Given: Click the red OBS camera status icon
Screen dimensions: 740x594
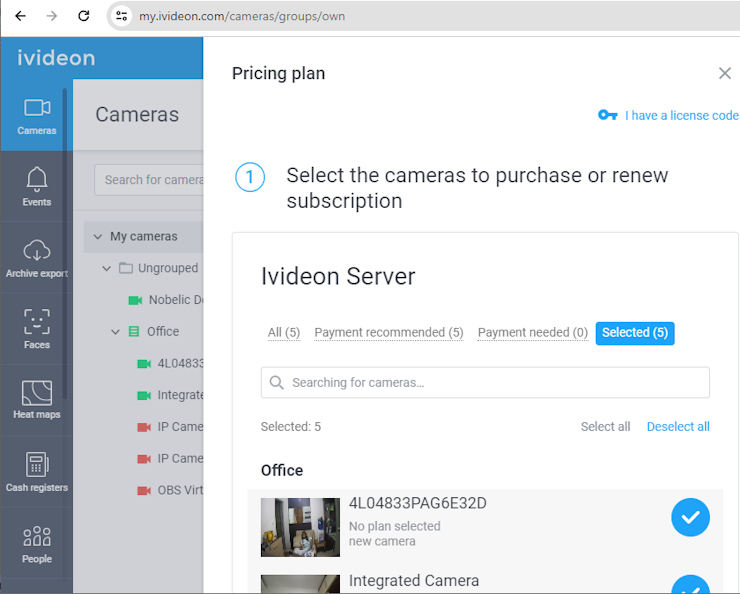Looking at the screenshot, I should [144, 491].
